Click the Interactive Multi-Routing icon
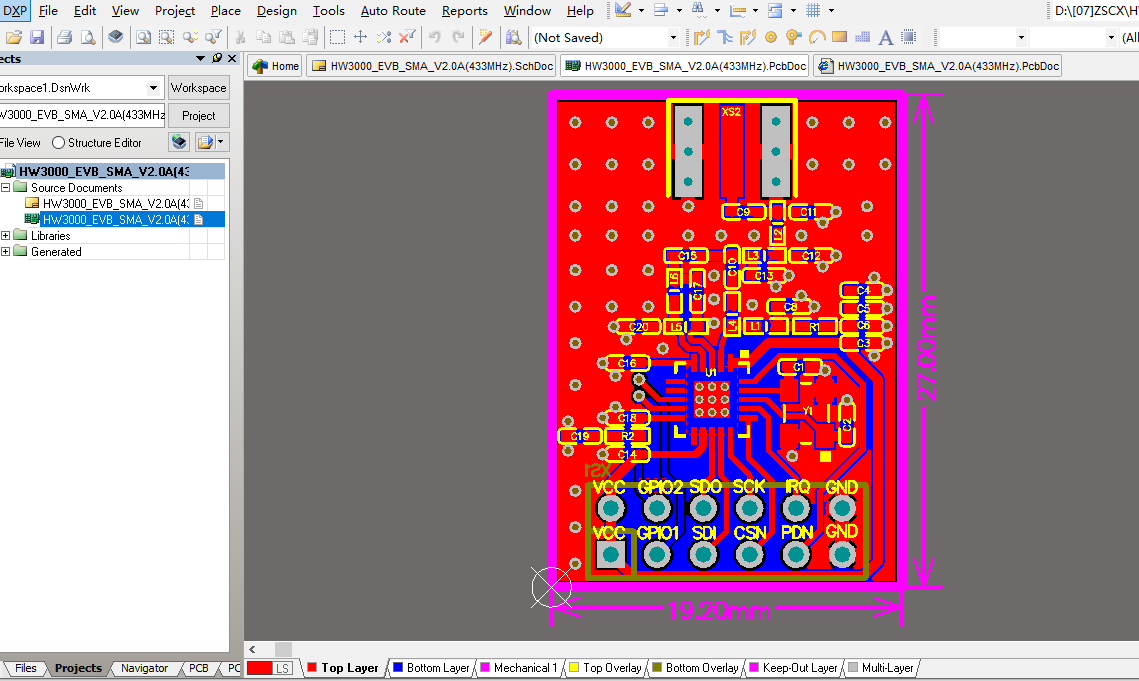 click(x=725, y=37)
